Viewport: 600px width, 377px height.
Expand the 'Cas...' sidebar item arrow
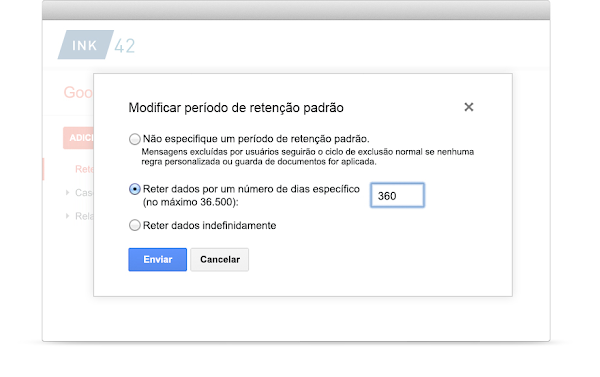click(x=67, y=193)
